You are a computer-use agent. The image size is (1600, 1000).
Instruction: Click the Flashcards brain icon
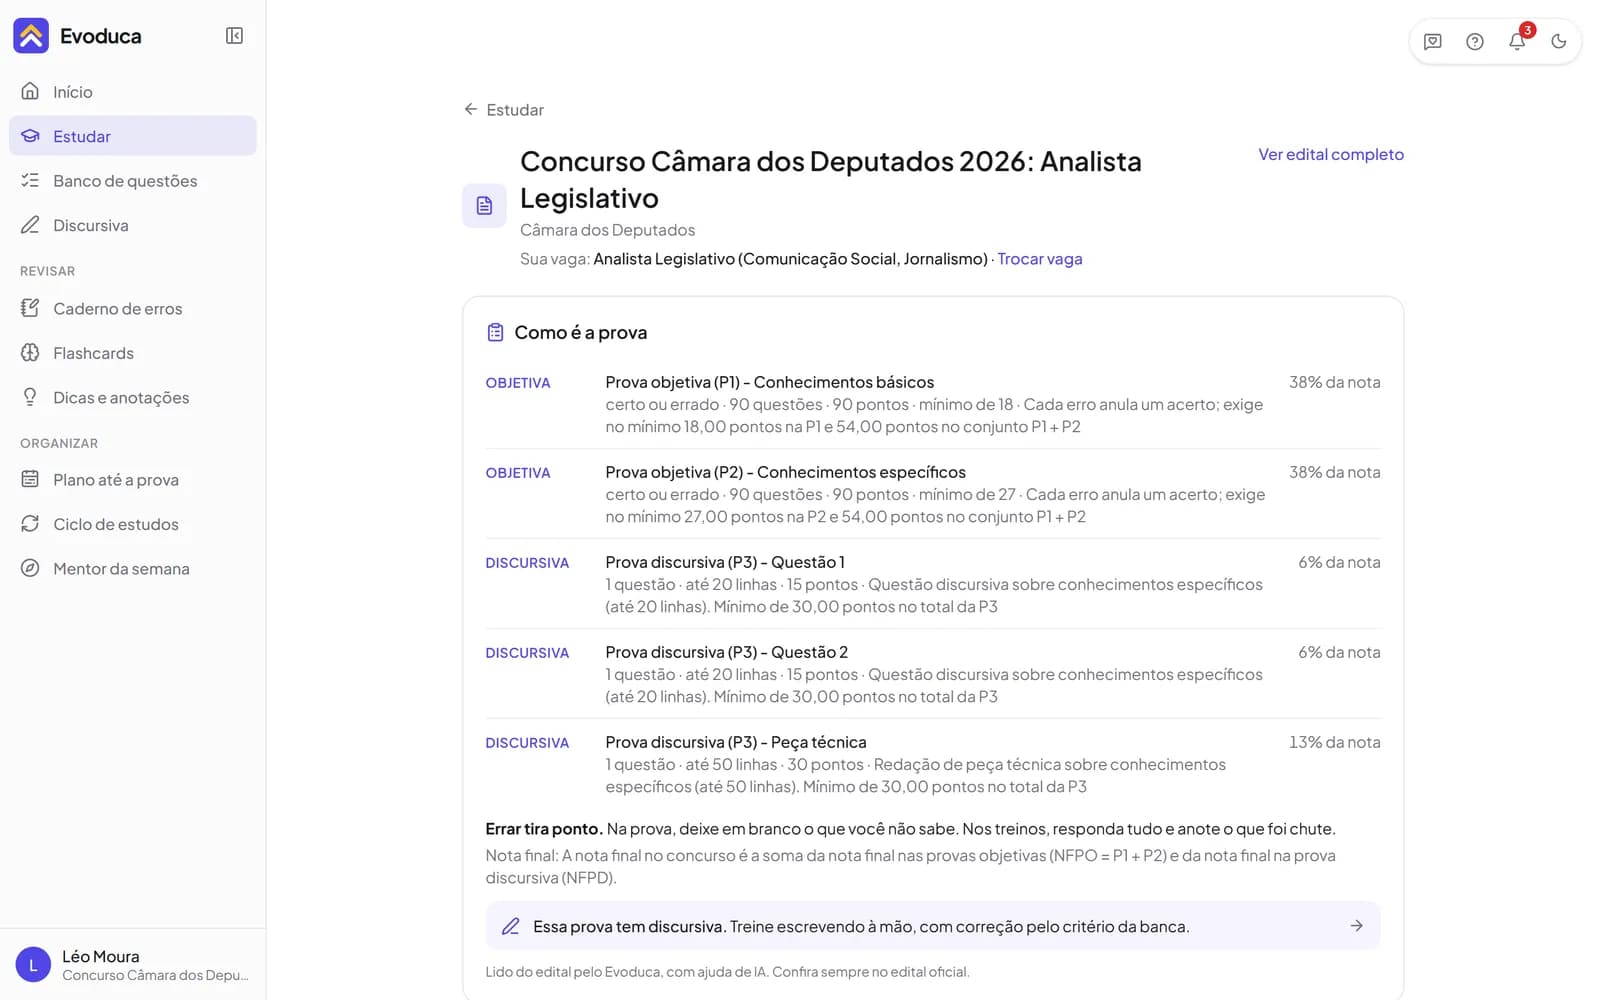click(x=31, y=353)
